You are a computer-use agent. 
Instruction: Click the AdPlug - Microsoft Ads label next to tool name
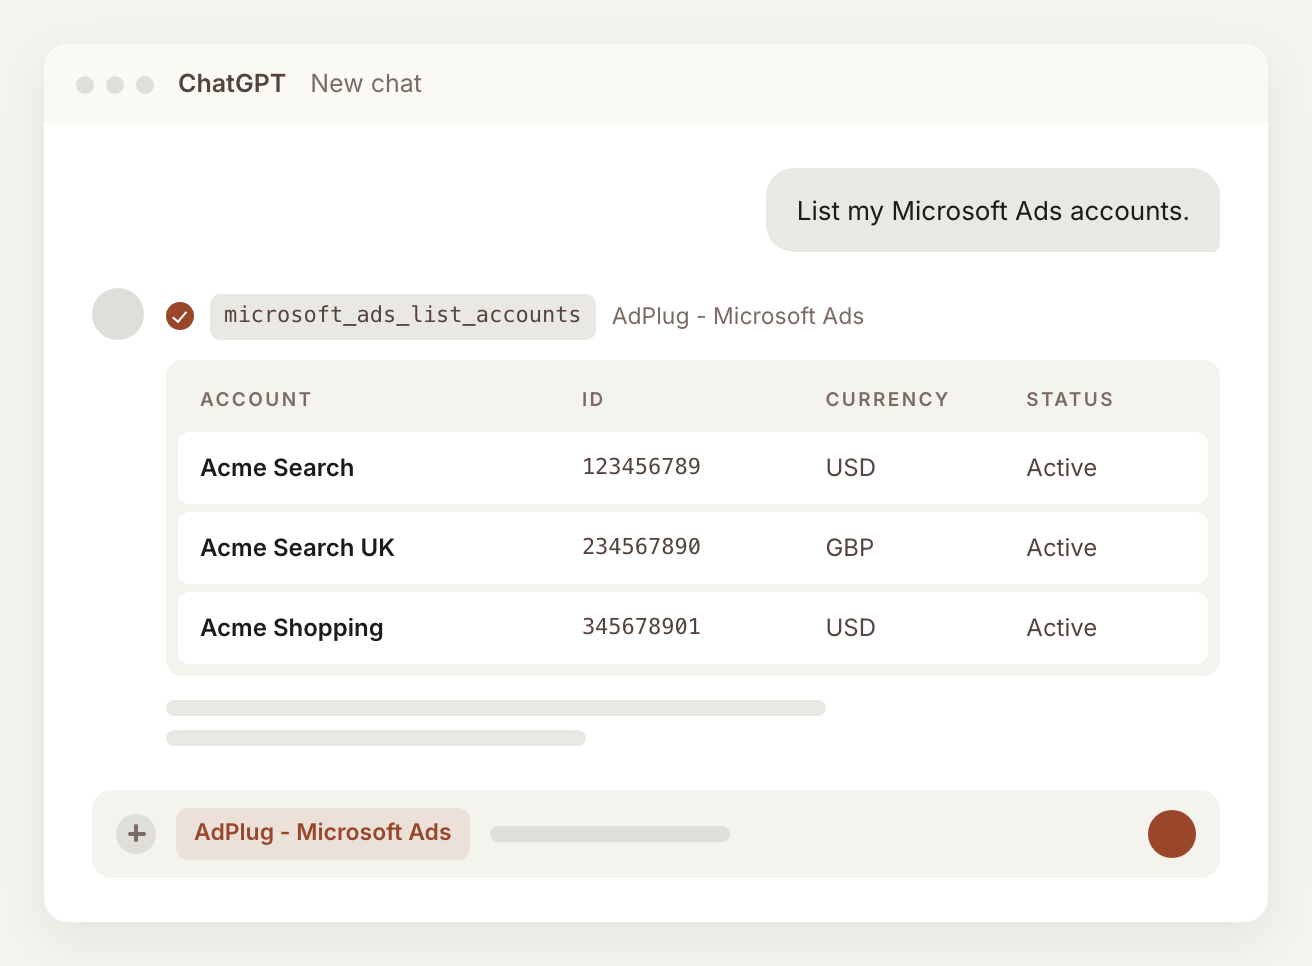pyautogui.click(x=738, y=316)
